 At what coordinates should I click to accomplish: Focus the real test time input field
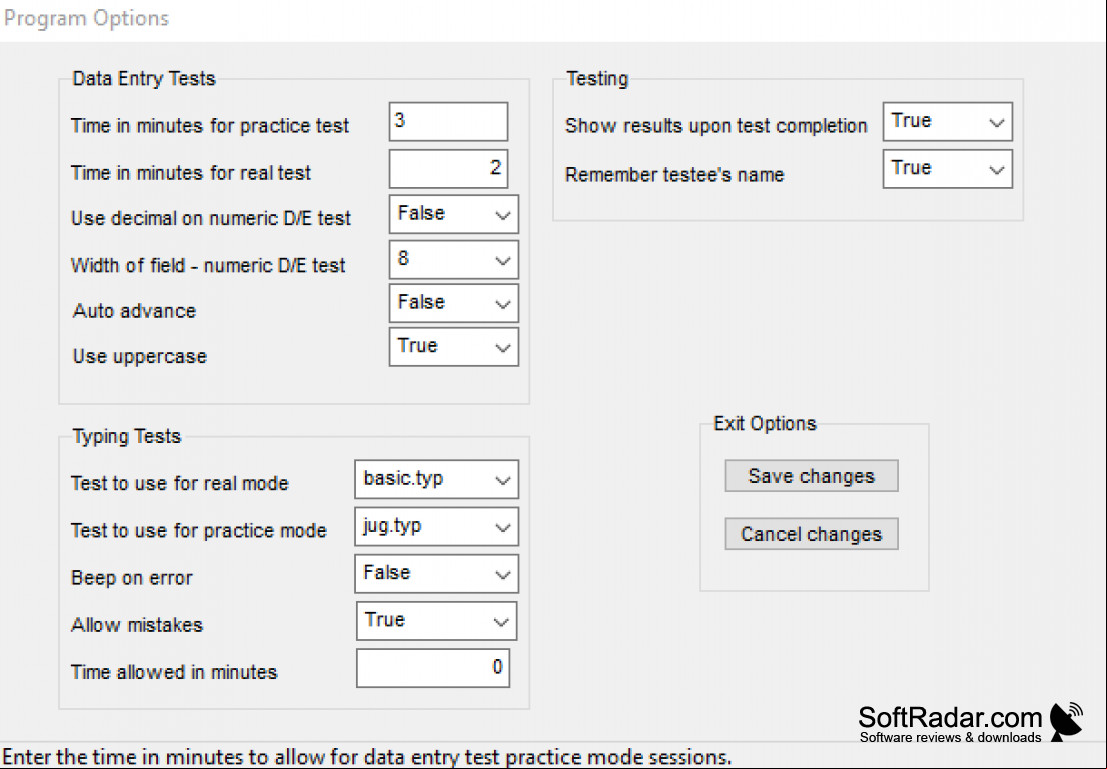pos(448,169)
